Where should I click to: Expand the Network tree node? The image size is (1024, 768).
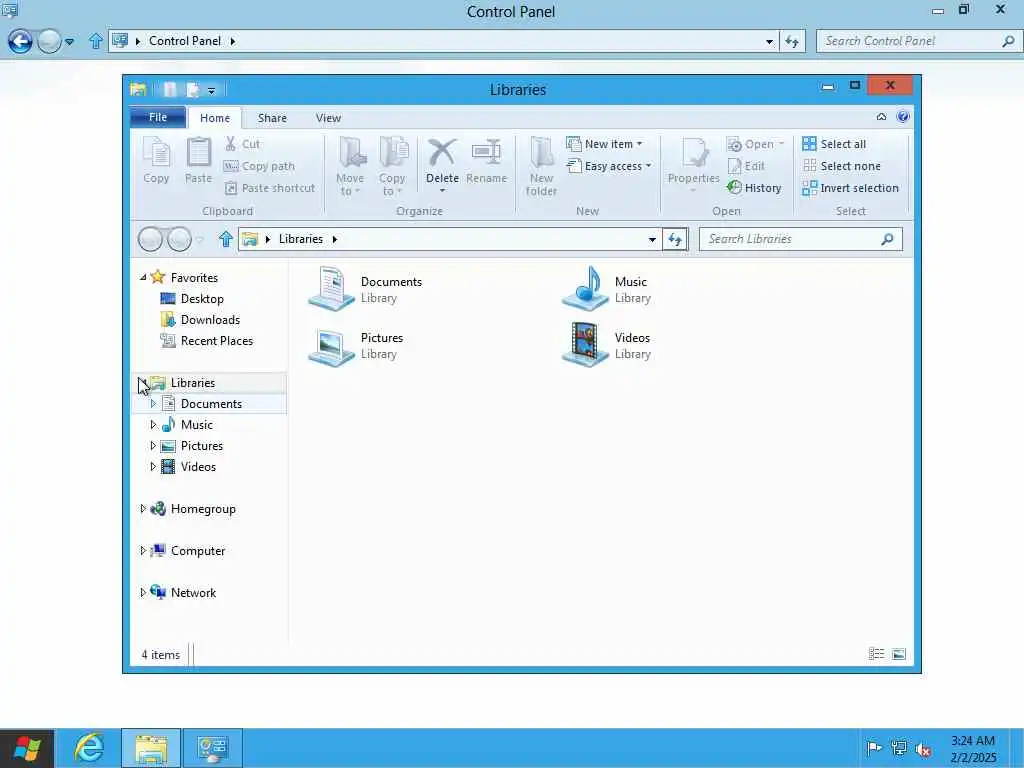click(143, 592)
